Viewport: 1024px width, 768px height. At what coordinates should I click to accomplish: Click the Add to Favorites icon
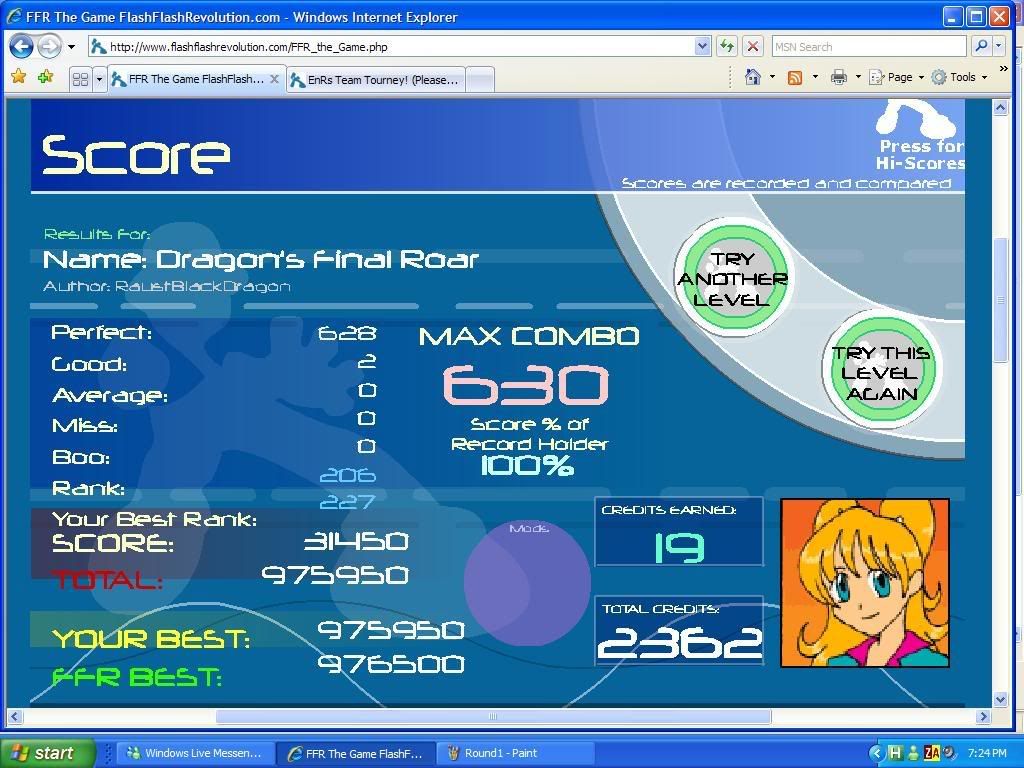pos(45,78)
